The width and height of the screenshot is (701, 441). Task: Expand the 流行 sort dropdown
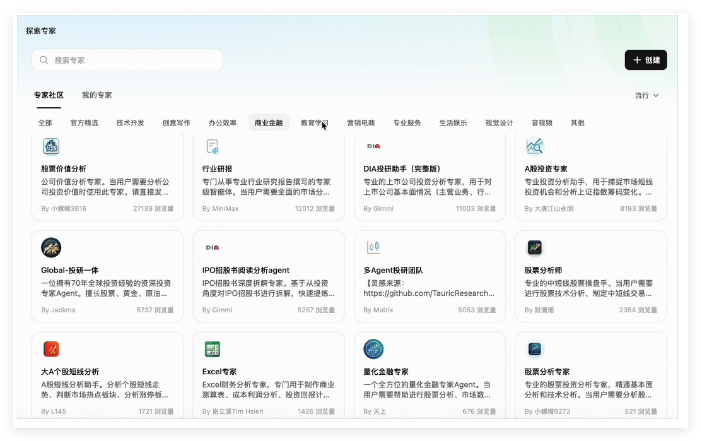coord(647,96)
